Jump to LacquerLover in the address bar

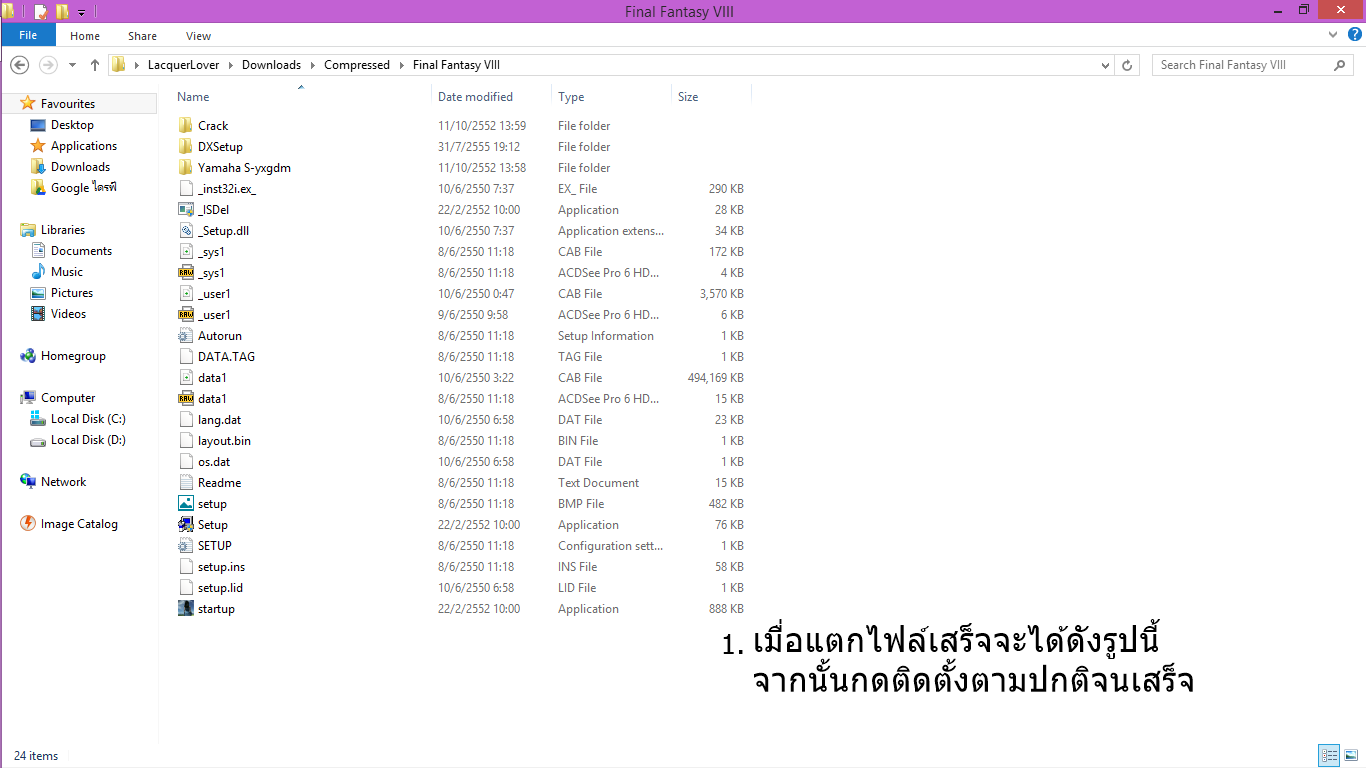click(183, 65)
